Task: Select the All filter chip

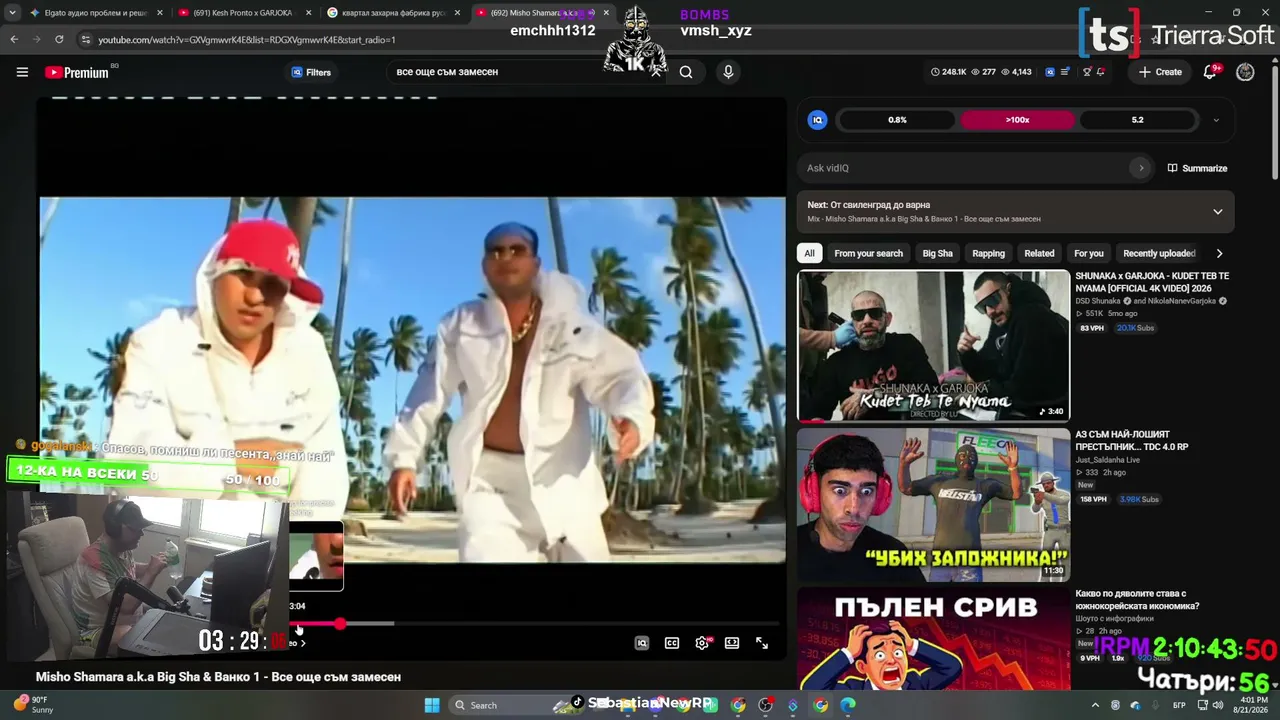Action: tap(809, 253)
